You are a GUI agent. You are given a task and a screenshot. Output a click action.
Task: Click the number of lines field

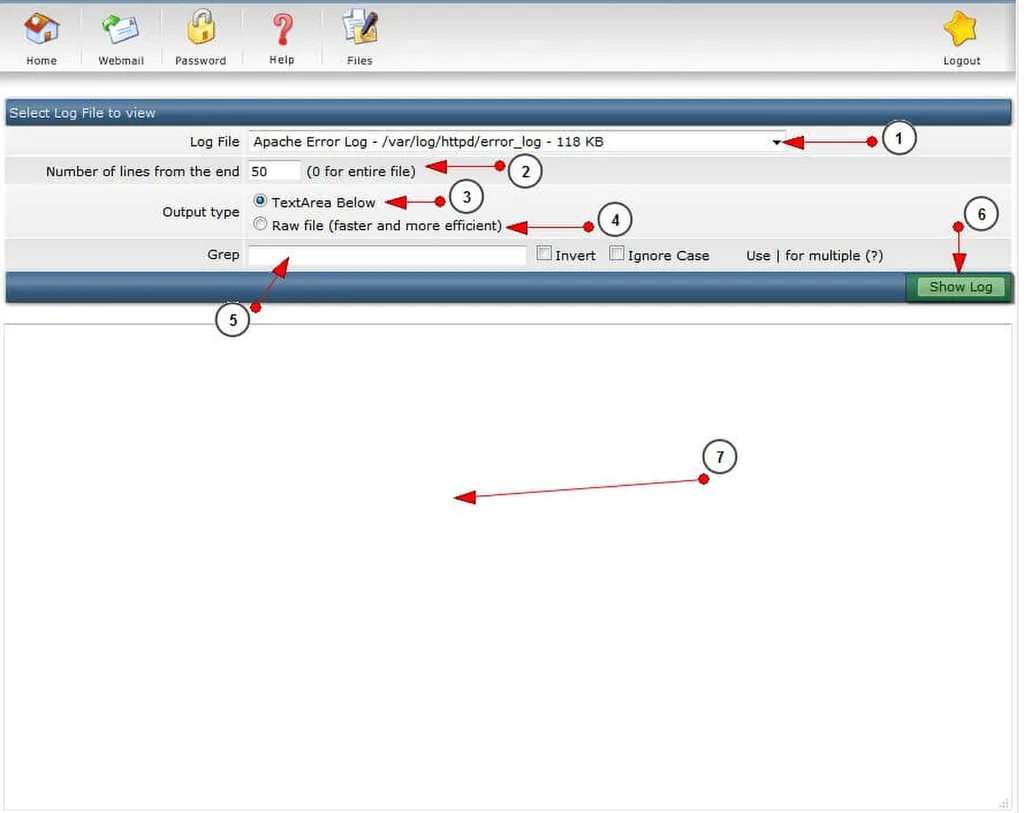click(x=274, y=171)
